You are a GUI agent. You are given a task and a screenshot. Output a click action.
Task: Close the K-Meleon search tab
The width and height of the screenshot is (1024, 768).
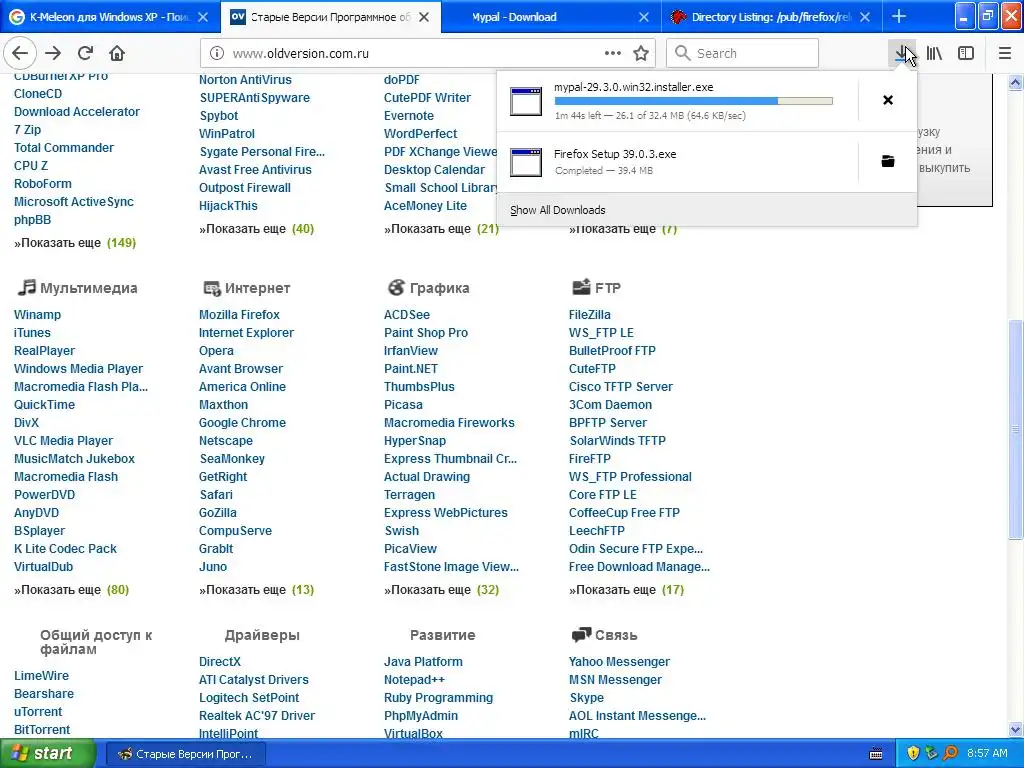[203, 17]
